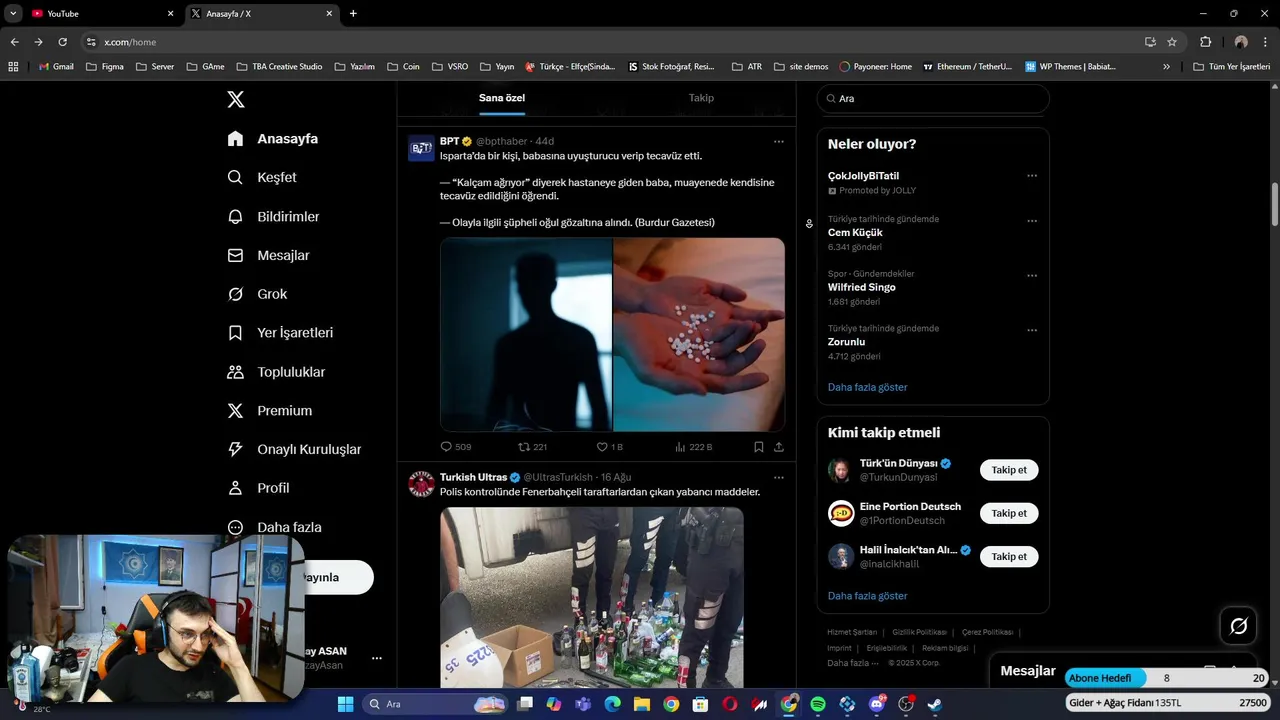View analytics of the BPT post

[x=693, y=447]
